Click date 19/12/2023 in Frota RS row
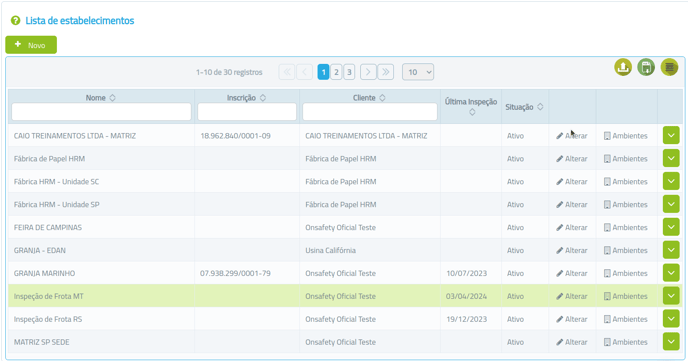688x361 pixels. 466,319
